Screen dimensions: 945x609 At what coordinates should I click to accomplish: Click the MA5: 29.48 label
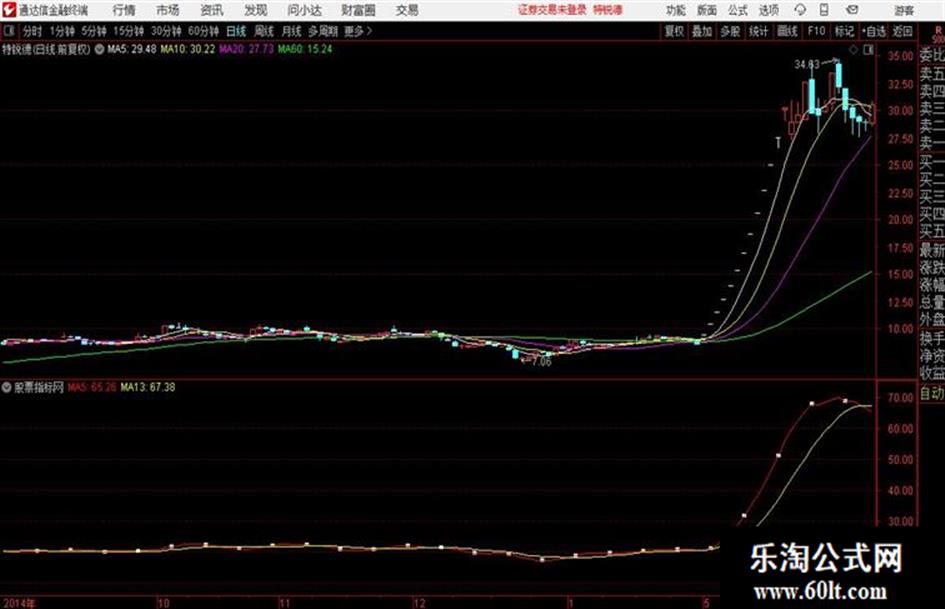click(132, 49)
